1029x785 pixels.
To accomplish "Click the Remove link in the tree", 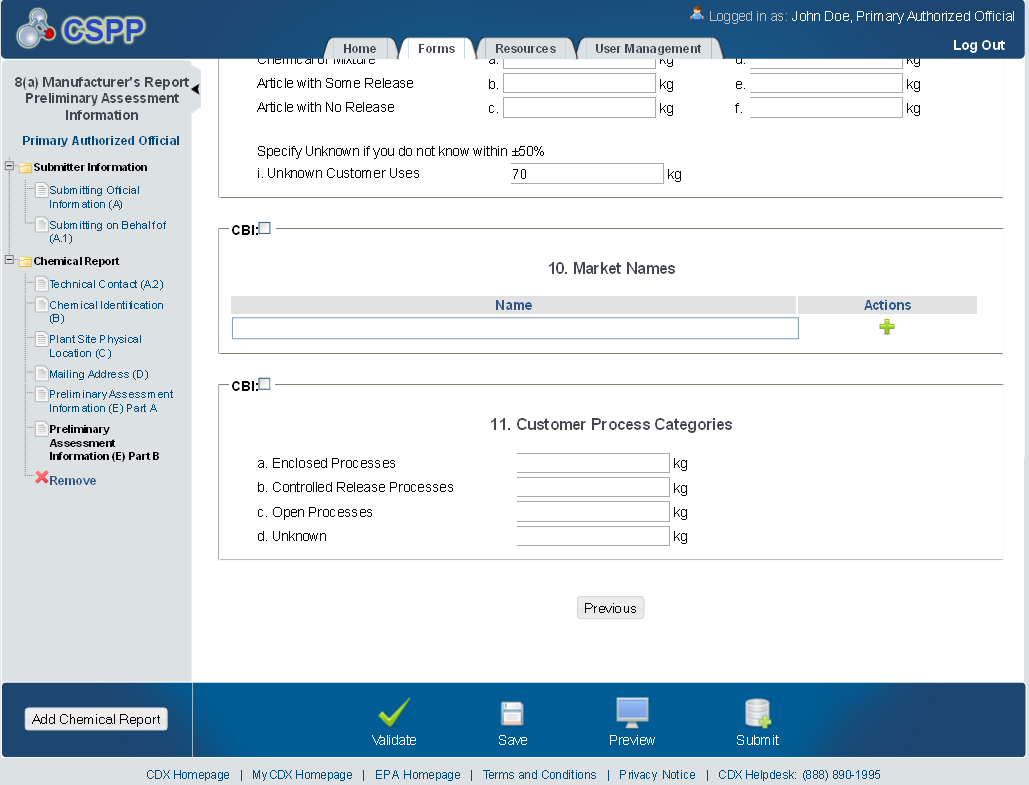I will [x=73, y=480].
